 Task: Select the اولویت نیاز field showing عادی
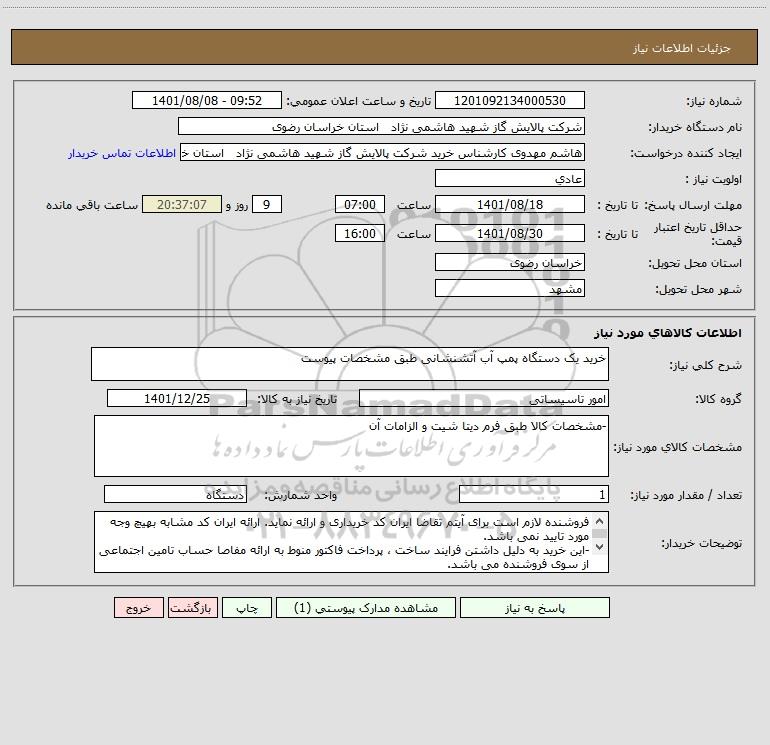510,178
